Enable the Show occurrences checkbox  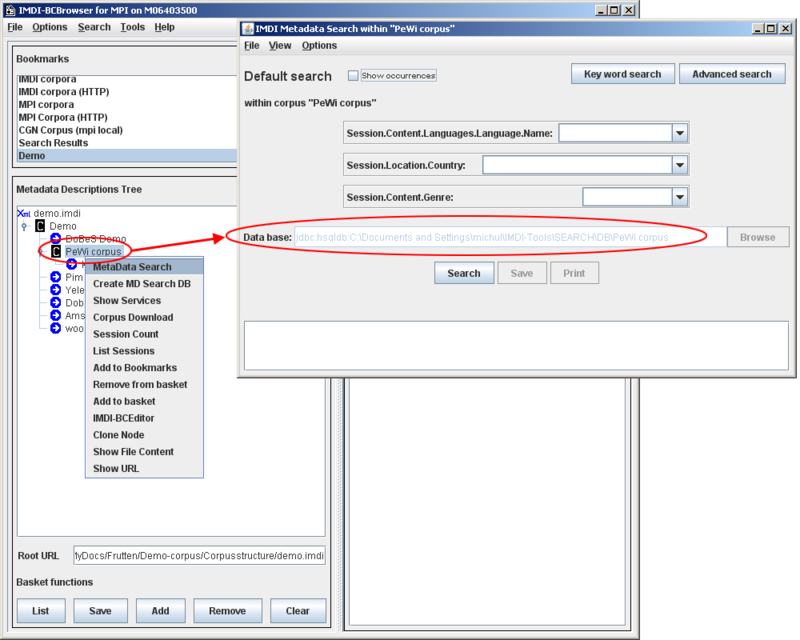coord(354,74)
